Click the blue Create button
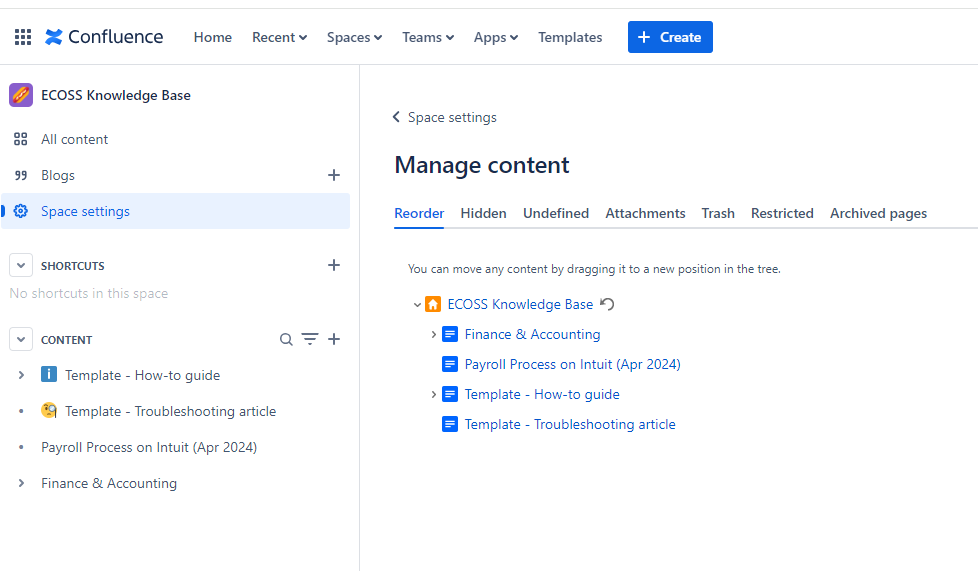This screenshot has height=571, width=978. pos(670,37)
